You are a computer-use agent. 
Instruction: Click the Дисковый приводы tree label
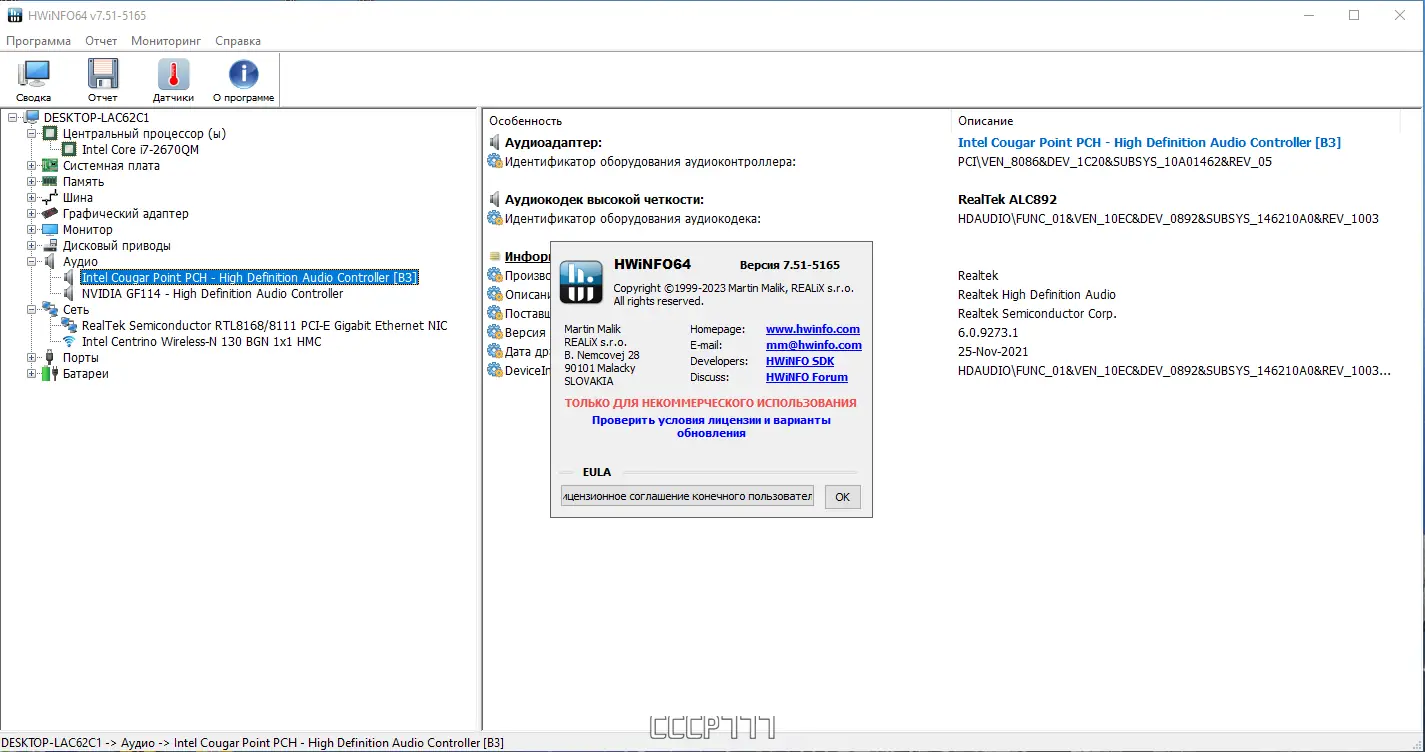tap(116, 246)
